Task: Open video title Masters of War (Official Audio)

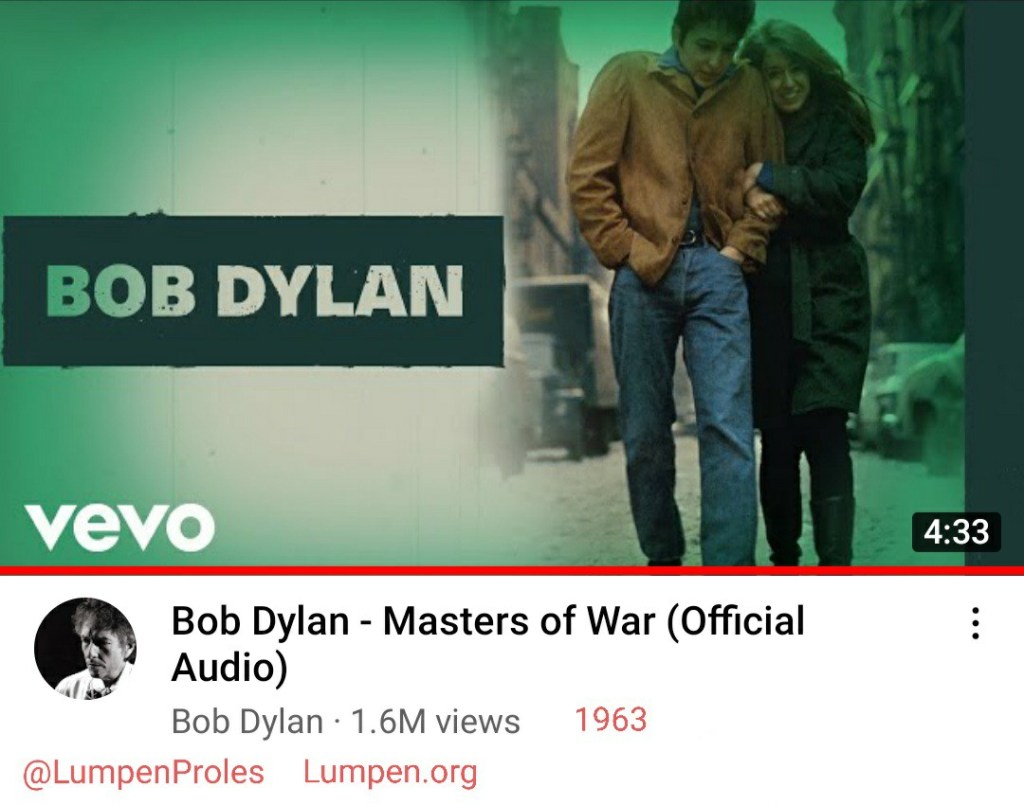Action: click(488, 643)
